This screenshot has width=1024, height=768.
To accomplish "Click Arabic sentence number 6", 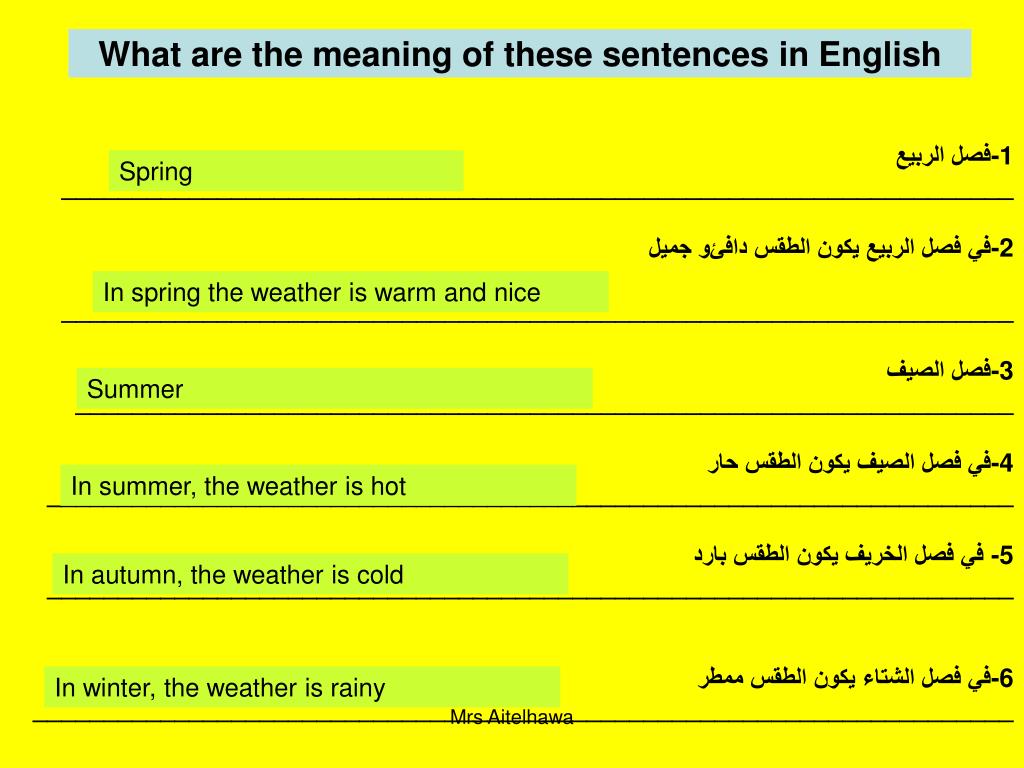I will [x=856, y=677].
